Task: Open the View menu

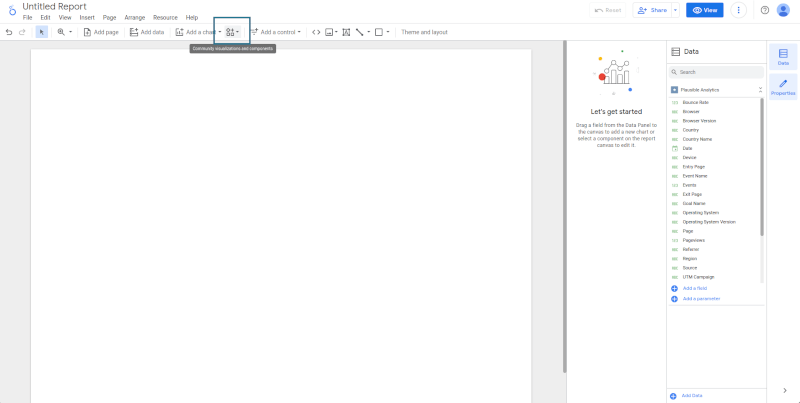Action: pos(65,17)
